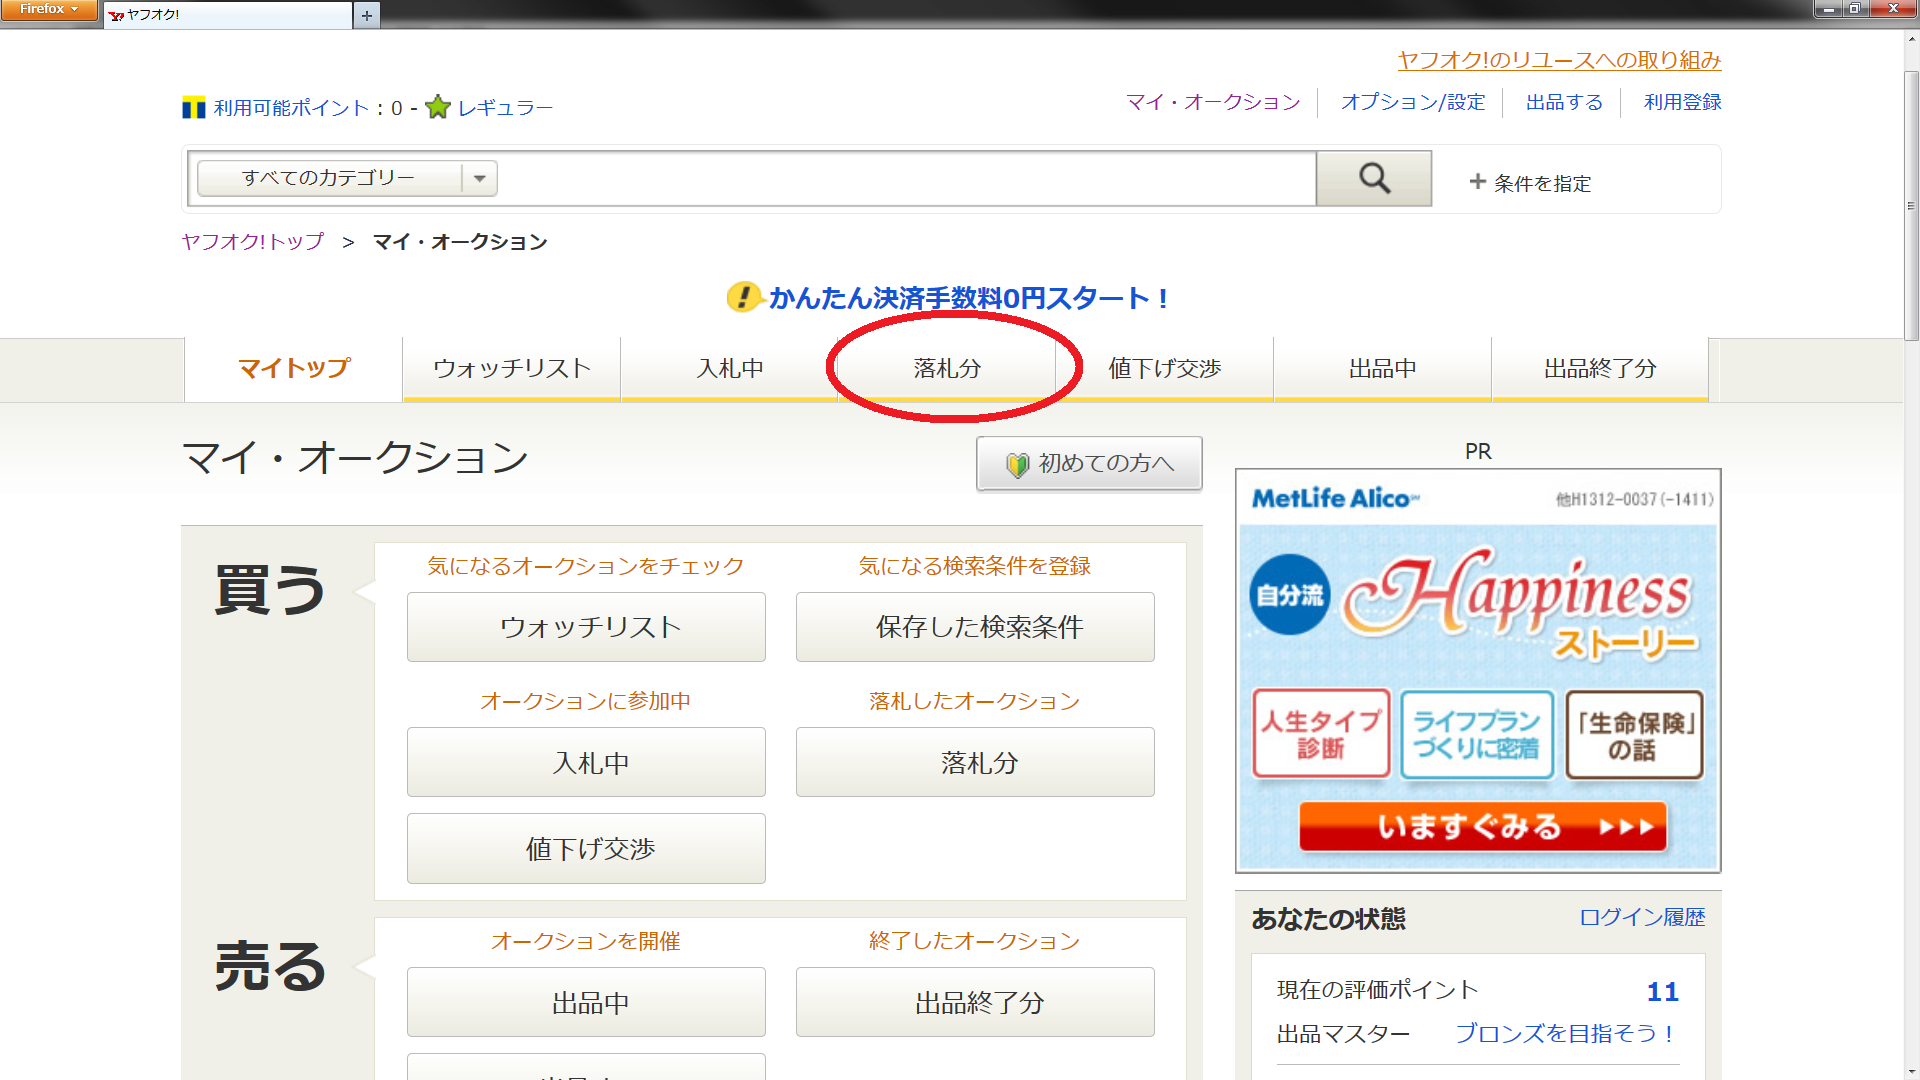Open the Firefox menu button

click(49, 10)
